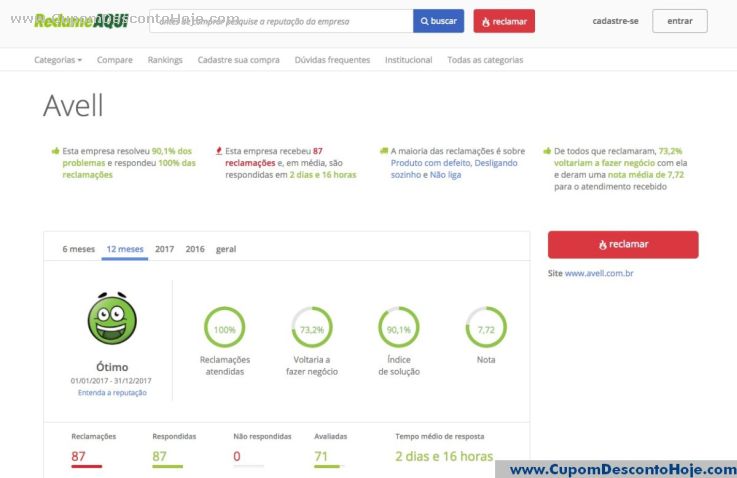This screenshot has width=737, height=478.
Task: Click the red flame icon beside 'Esta empresa recebeu'
Action: 219,151
